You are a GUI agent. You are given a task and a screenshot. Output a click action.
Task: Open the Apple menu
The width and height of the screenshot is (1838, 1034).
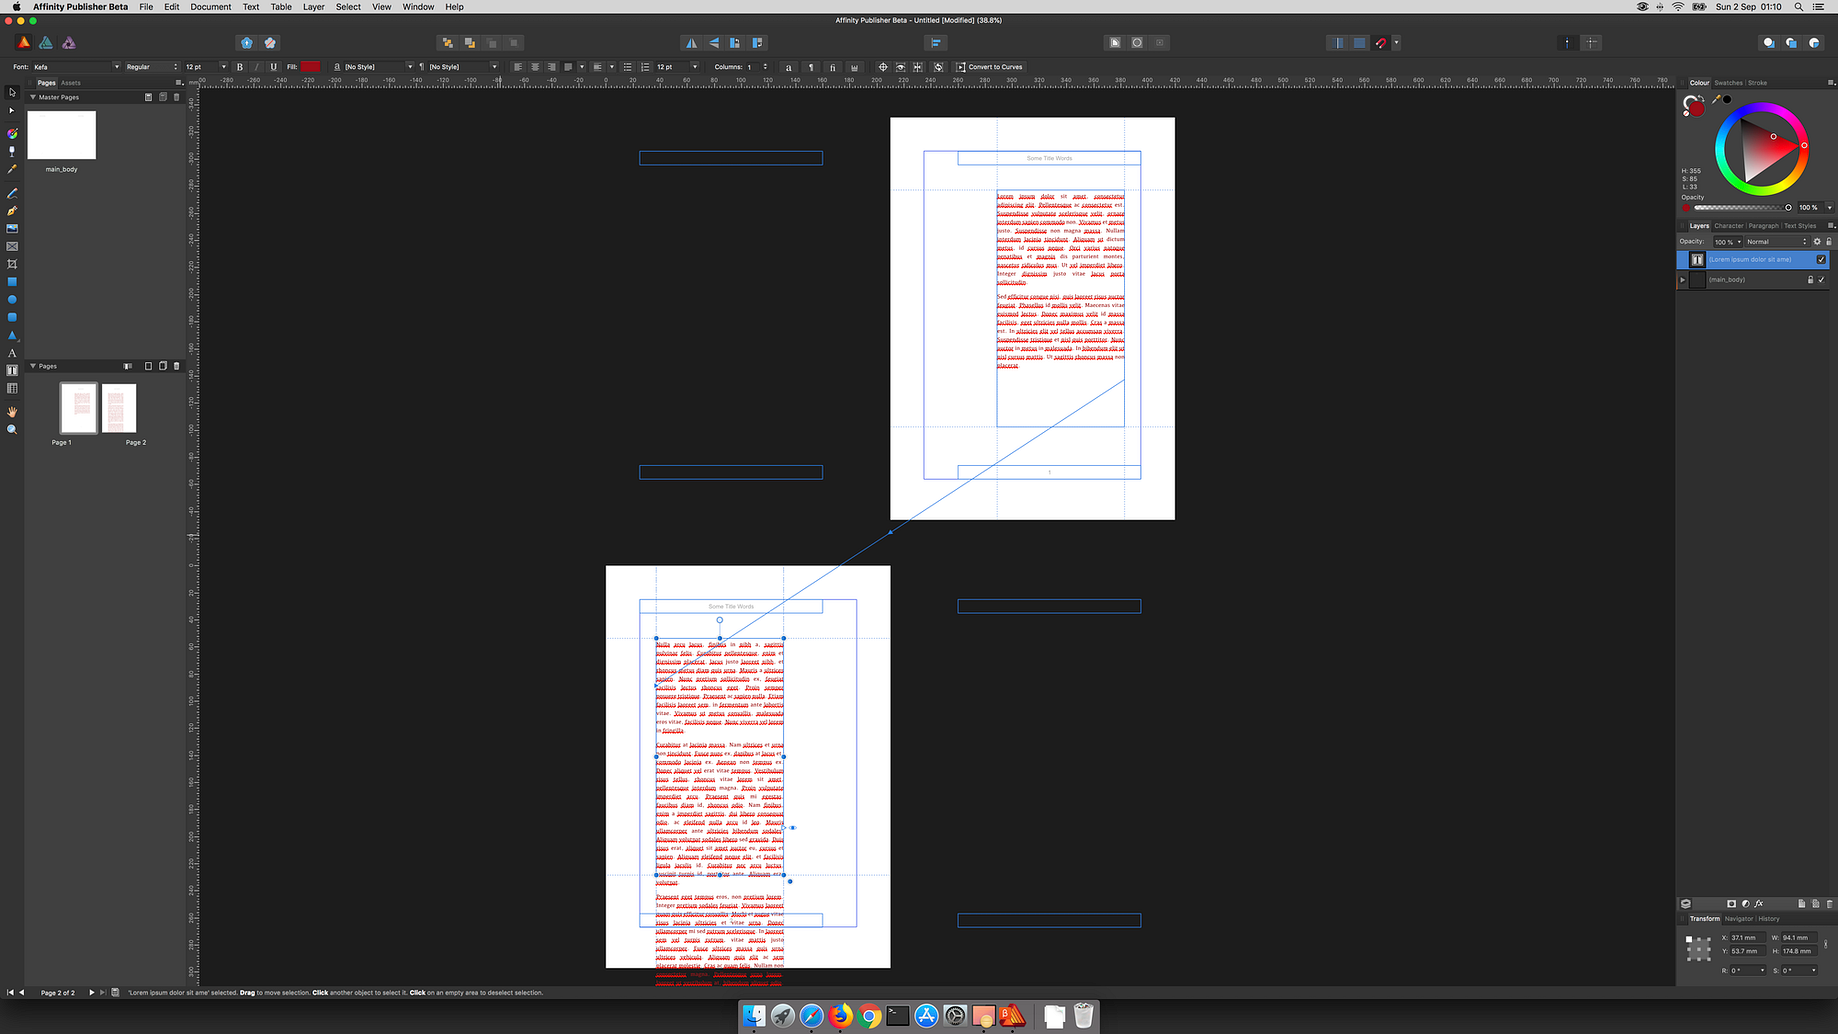click(x=16, y=7)
